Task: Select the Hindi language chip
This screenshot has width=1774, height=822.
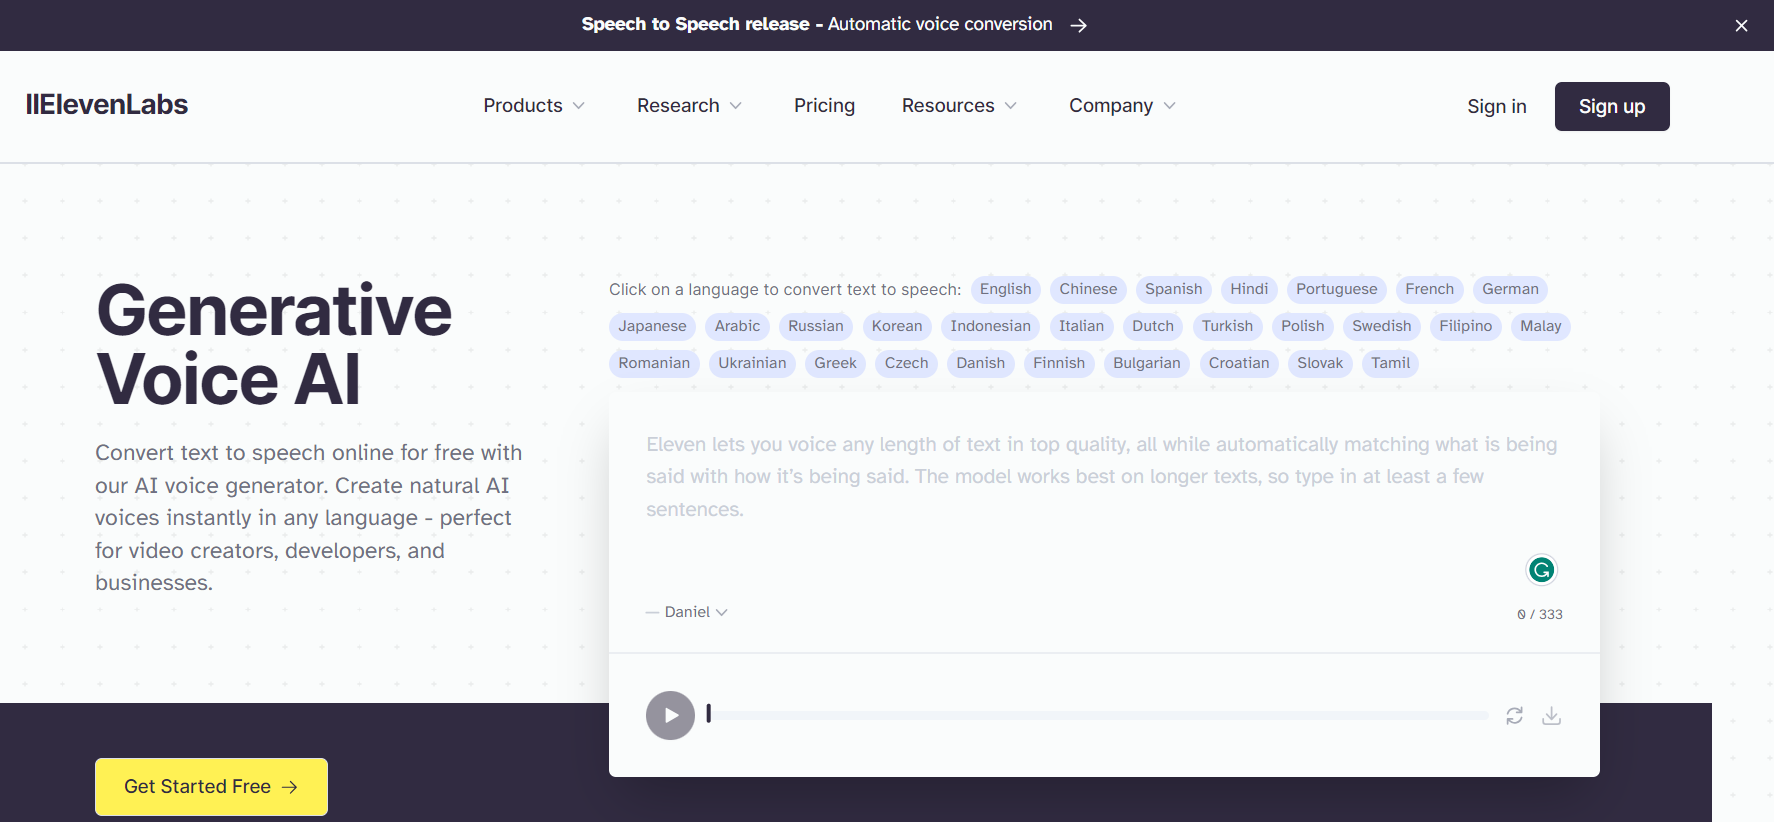Action: [x=1249, y=289]
